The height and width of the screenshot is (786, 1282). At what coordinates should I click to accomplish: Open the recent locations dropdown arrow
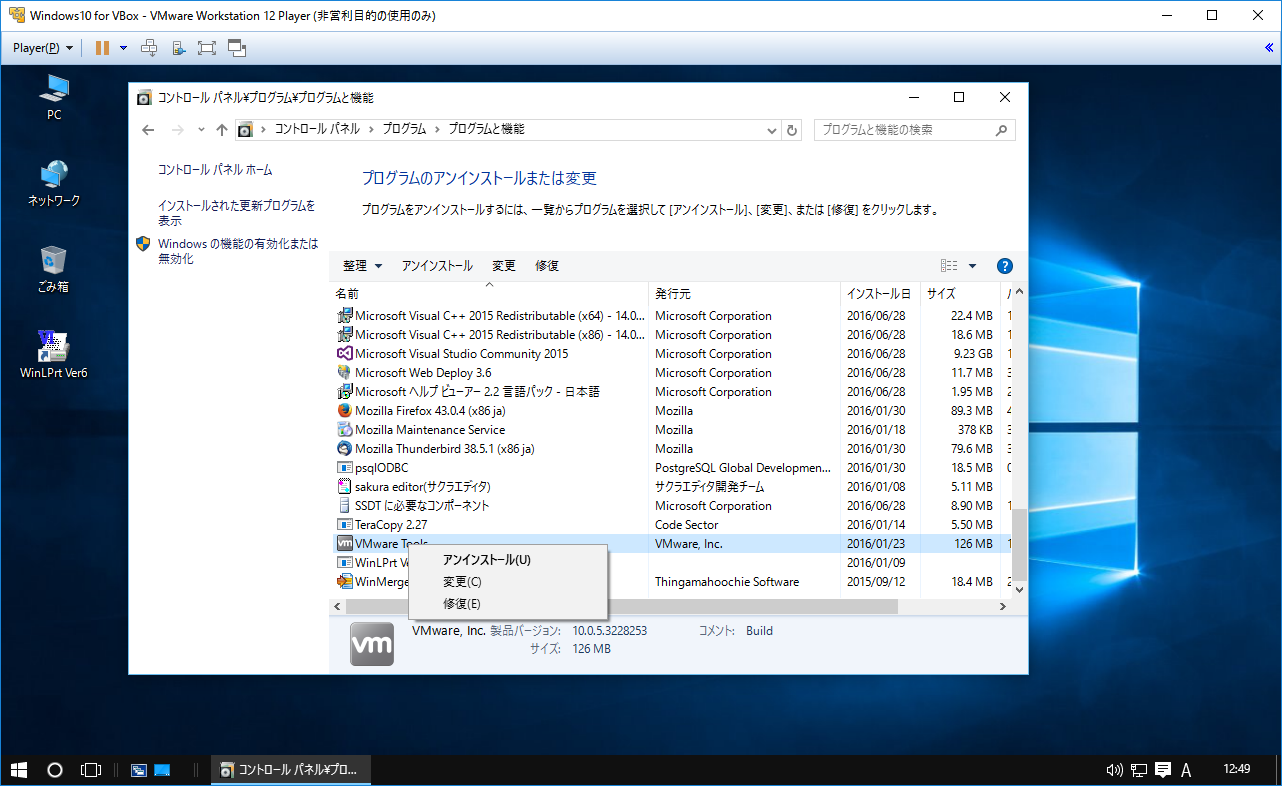point(201,130)
